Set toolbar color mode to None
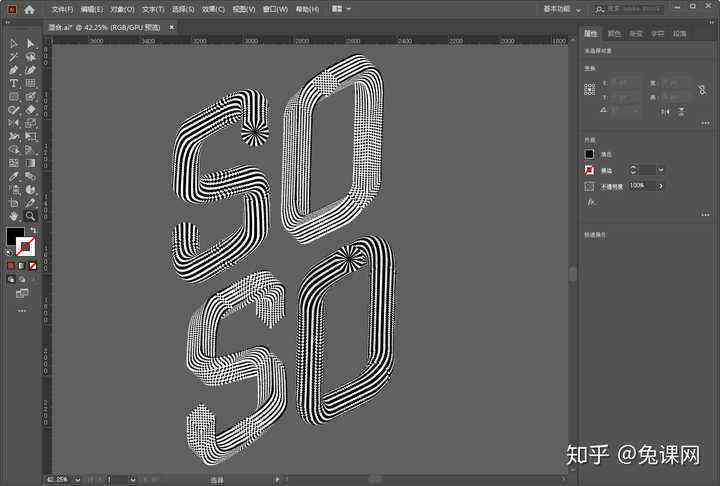The image size is (720, 486). [x=33, y=266]
